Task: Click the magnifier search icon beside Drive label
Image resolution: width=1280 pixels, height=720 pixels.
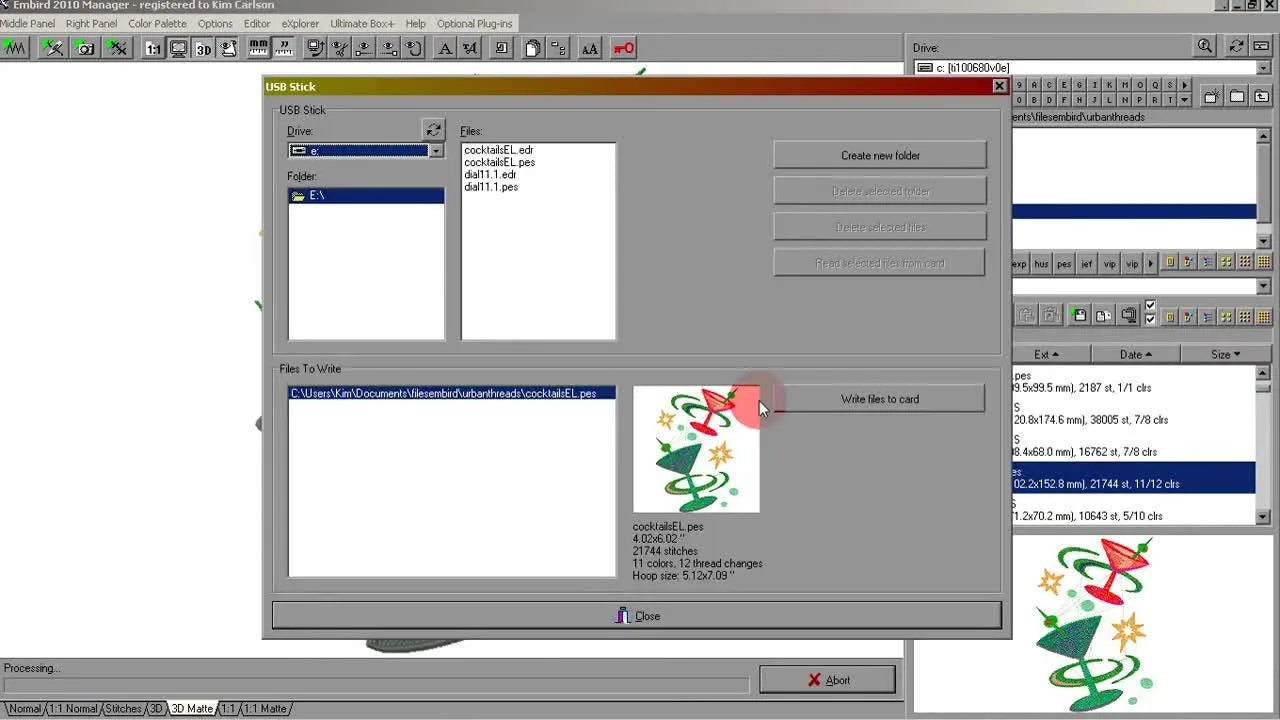Action: (1205, 46)
